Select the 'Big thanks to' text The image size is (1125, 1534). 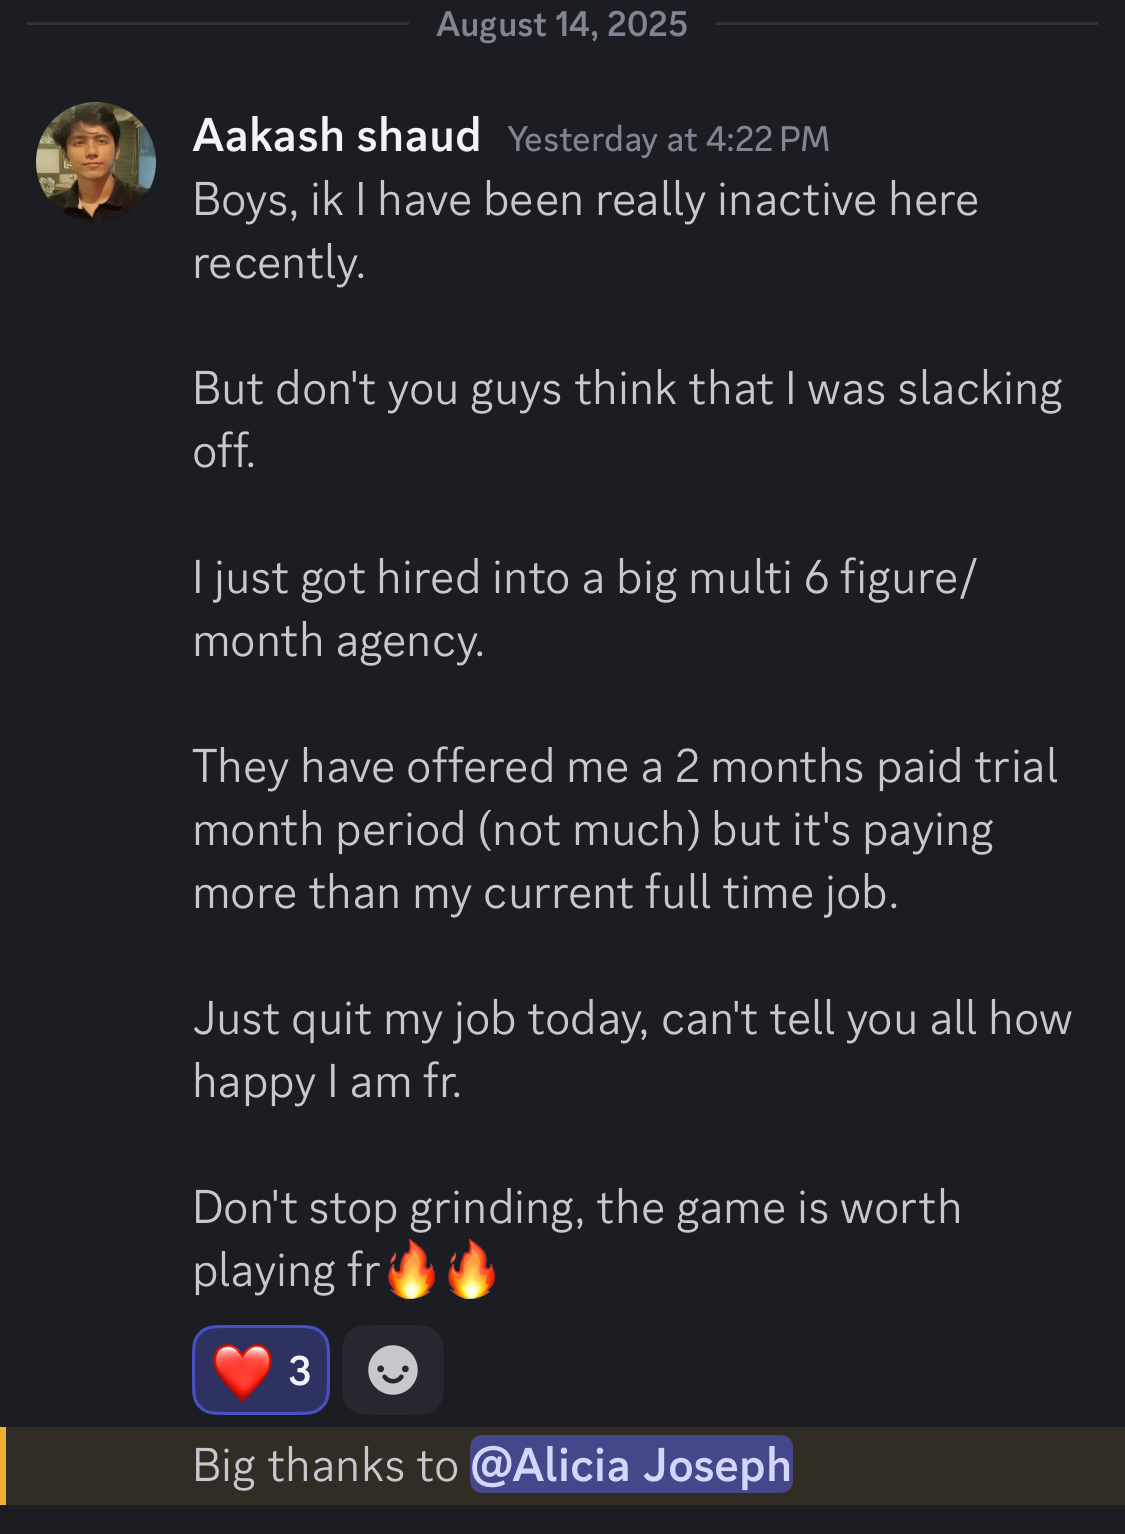click(x=326, y=1465)
